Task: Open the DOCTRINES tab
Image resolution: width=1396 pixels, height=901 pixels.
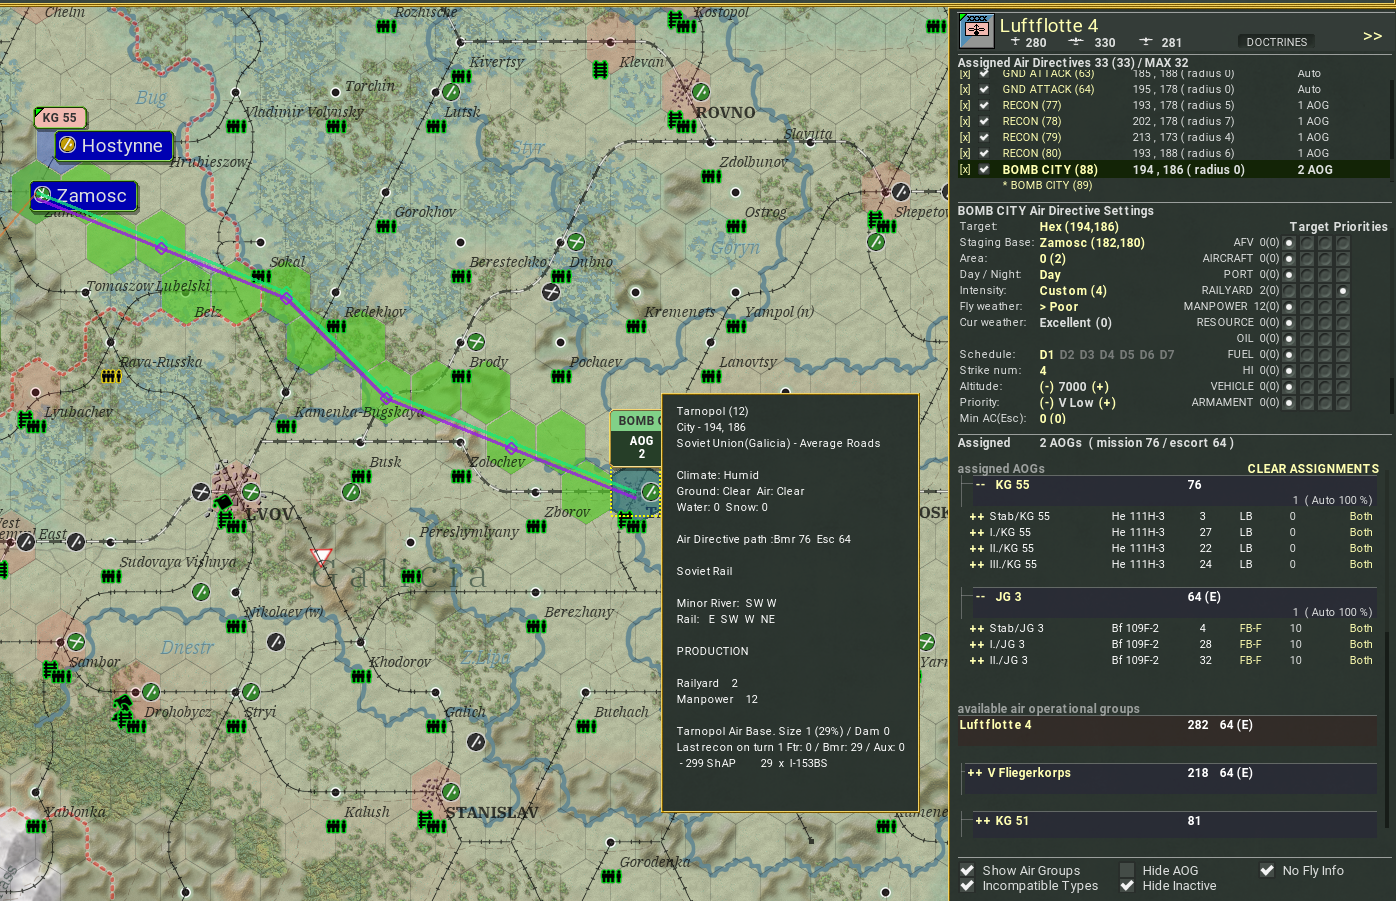Action: tap(1277, 42)
